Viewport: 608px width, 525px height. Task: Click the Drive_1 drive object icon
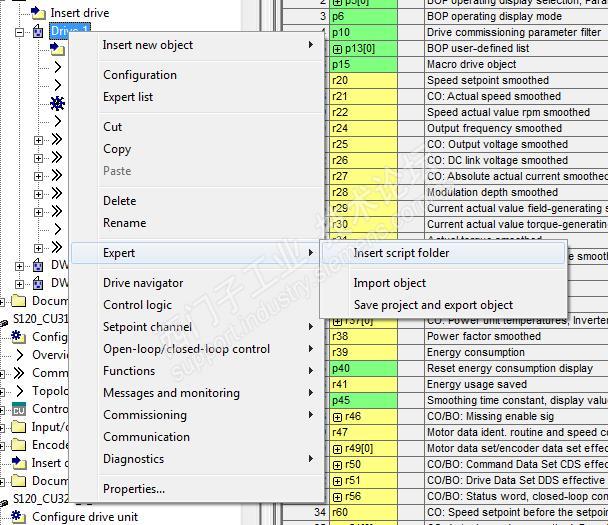tap(38, 31)
